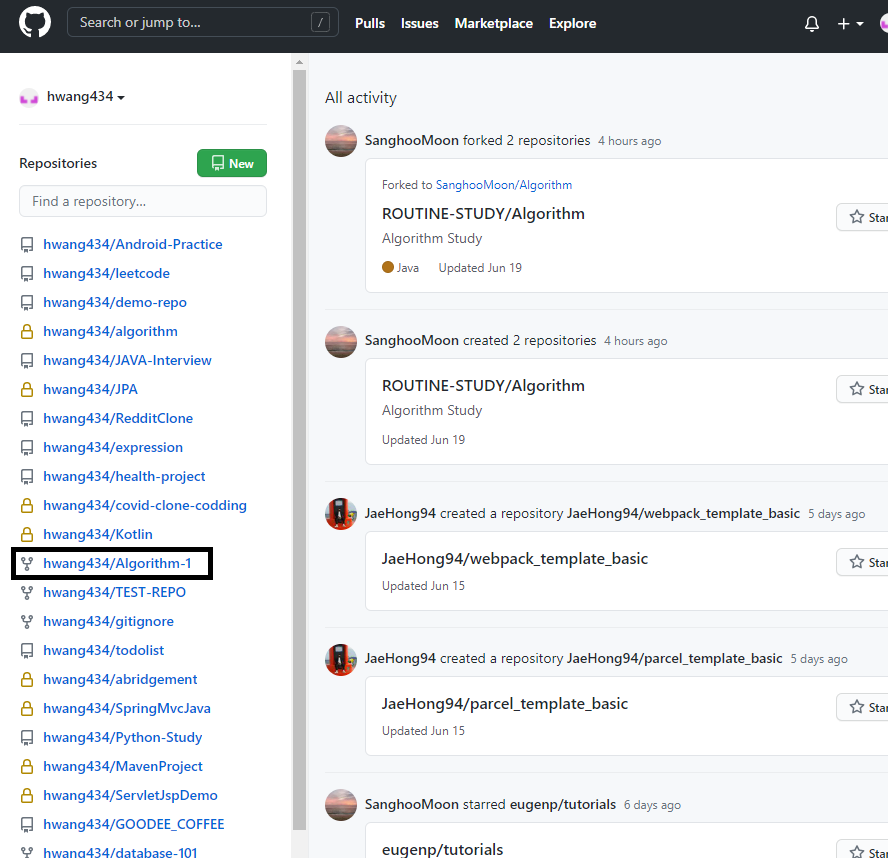888x858 pixels.
Task: Go to Pulls page
Action: click(x=370, y=23)
